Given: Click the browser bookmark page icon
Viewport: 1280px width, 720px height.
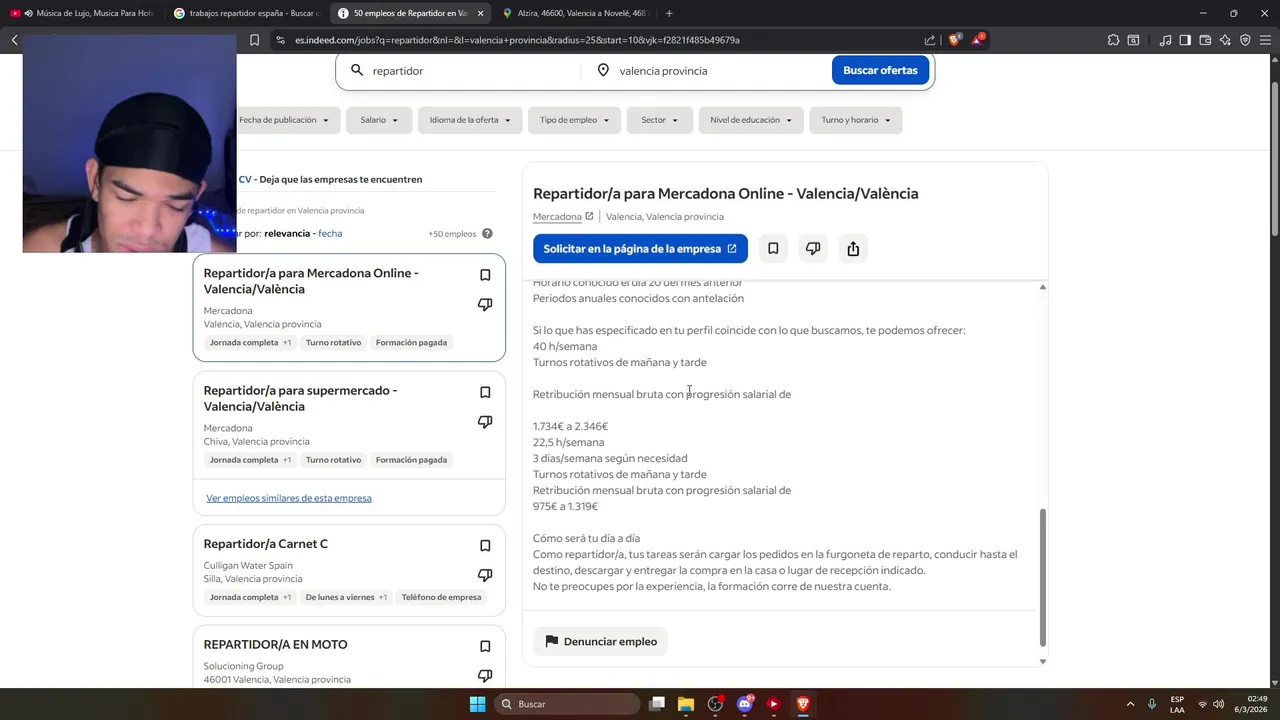Looking at the screenshot, I should [254, 40].
